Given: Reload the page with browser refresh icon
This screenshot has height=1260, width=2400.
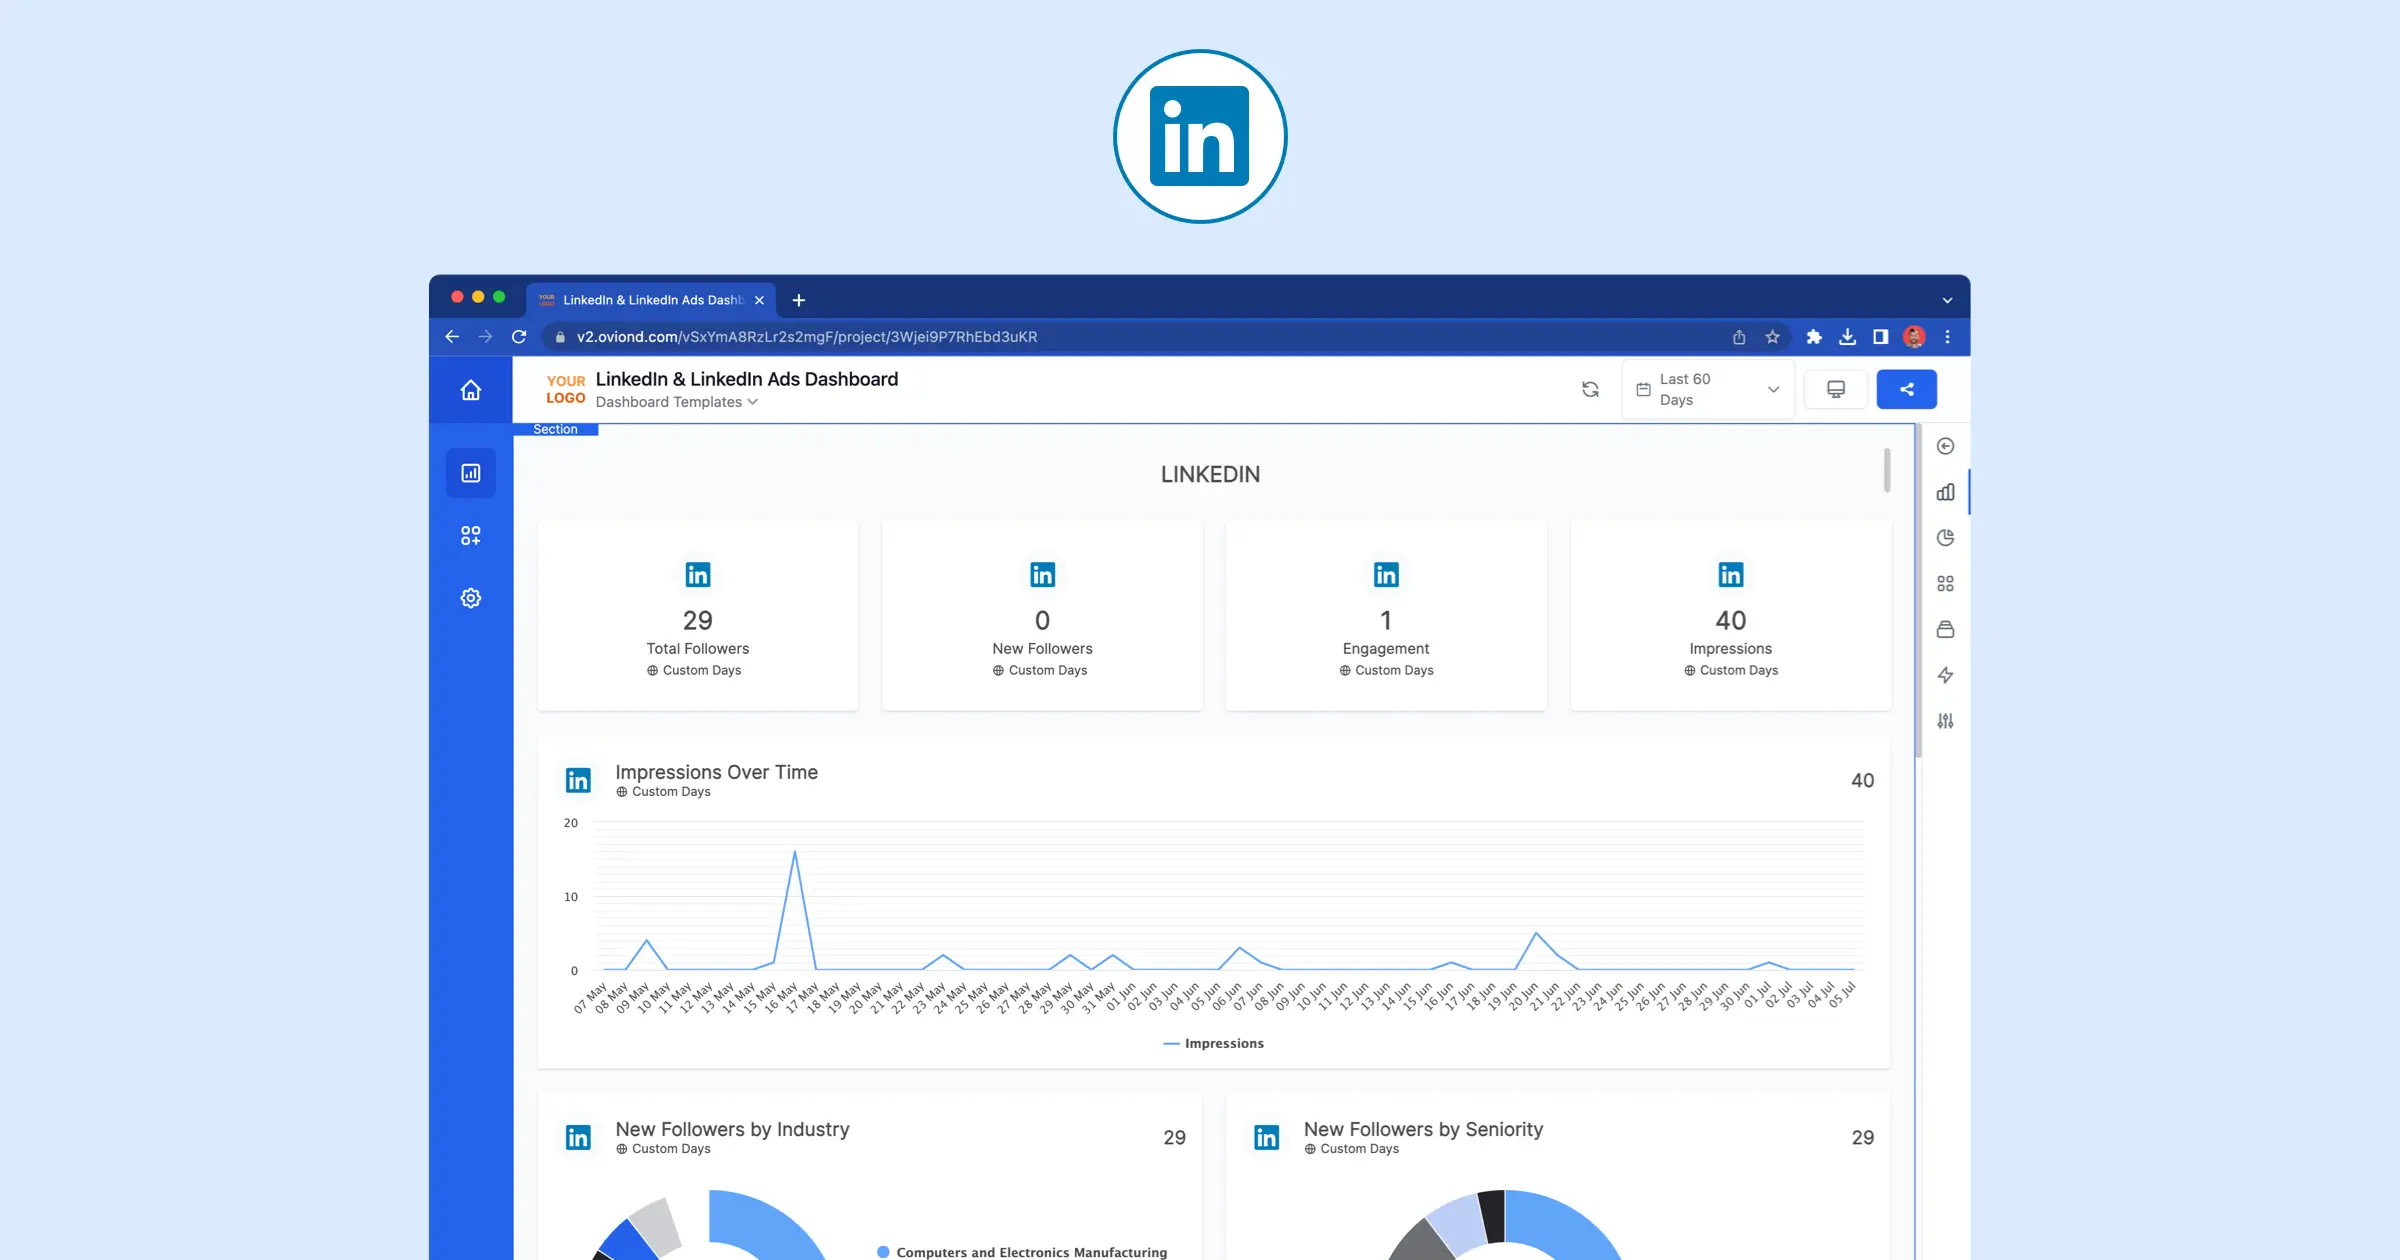Looking at the screenshot, I should (519, 337).
